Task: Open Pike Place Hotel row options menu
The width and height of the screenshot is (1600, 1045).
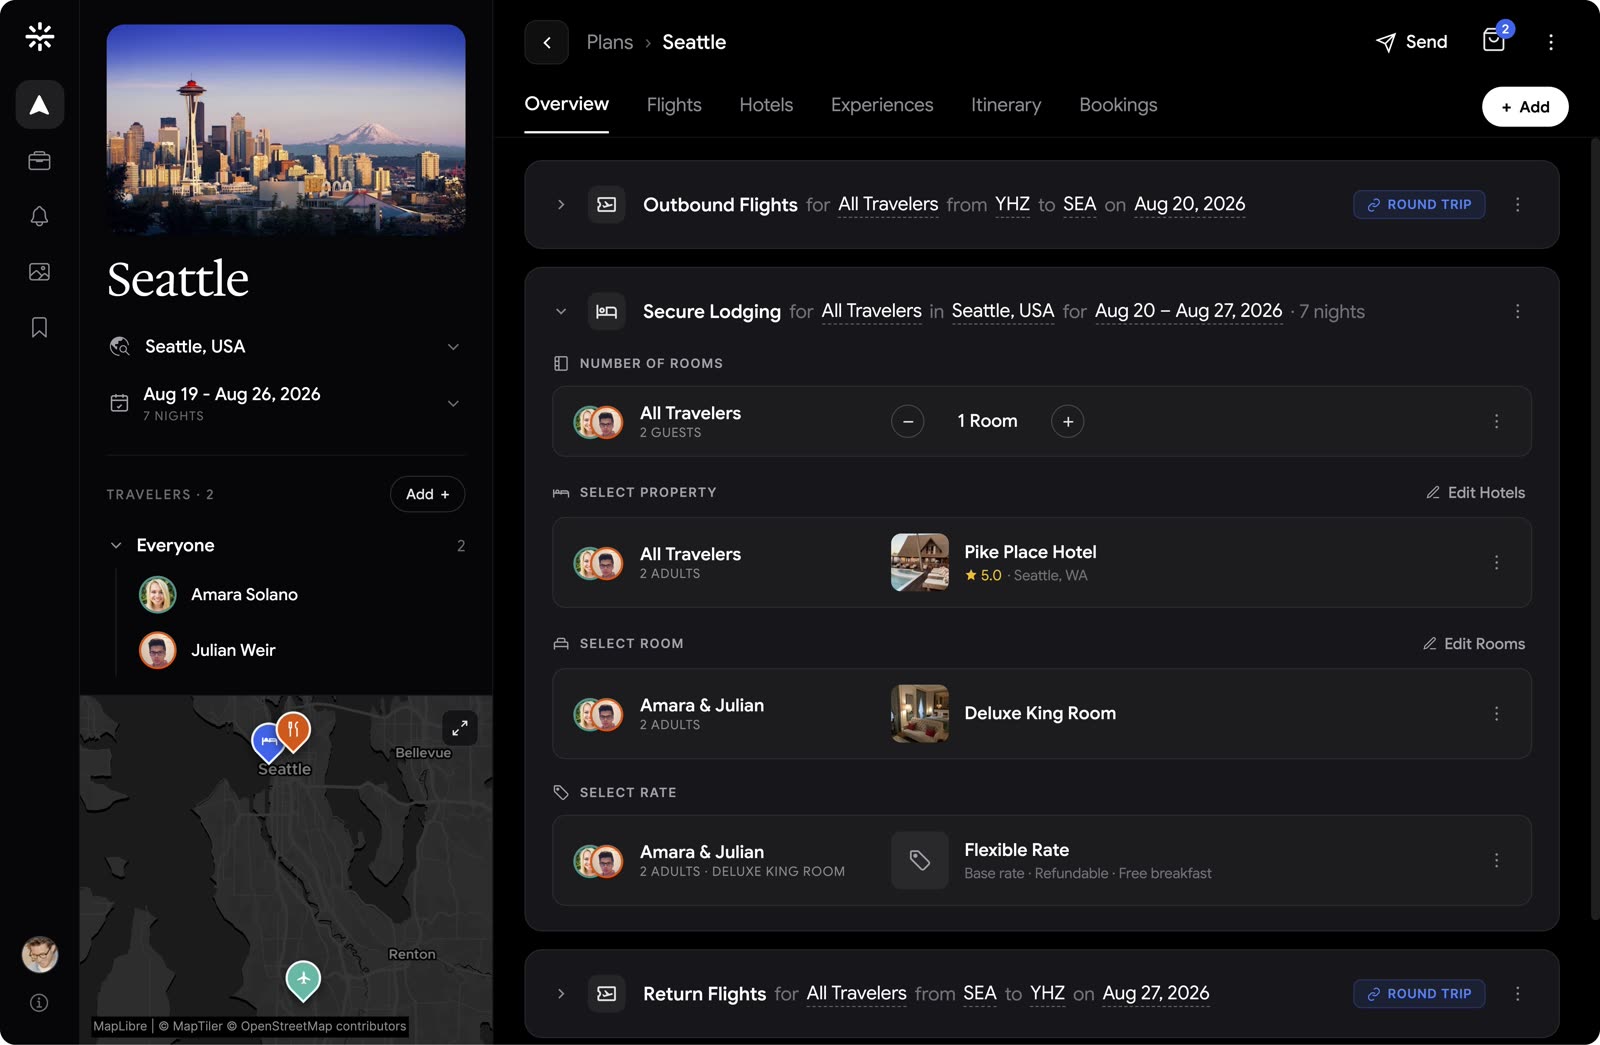Action: point(1497,562)
